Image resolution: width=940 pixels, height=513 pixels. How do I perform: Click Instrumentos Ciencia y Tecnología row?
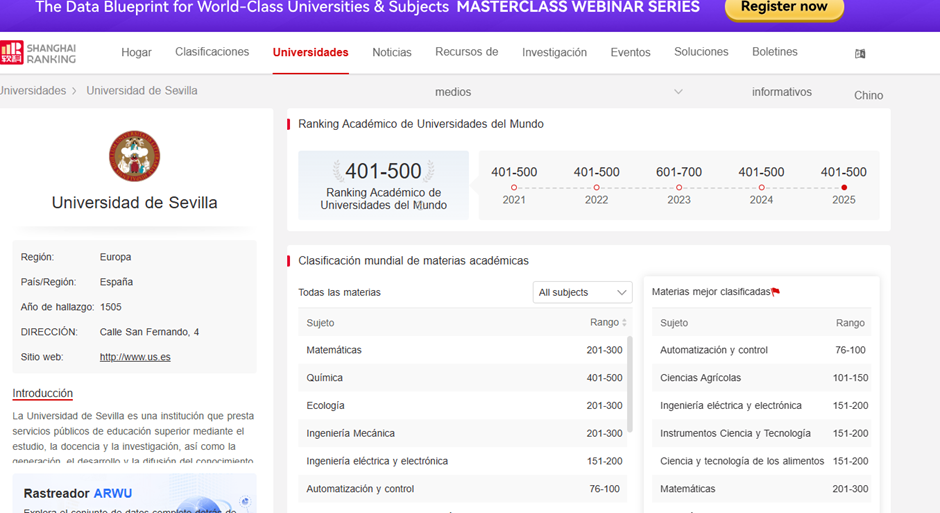pyautogui.click(x=761, y=433)
